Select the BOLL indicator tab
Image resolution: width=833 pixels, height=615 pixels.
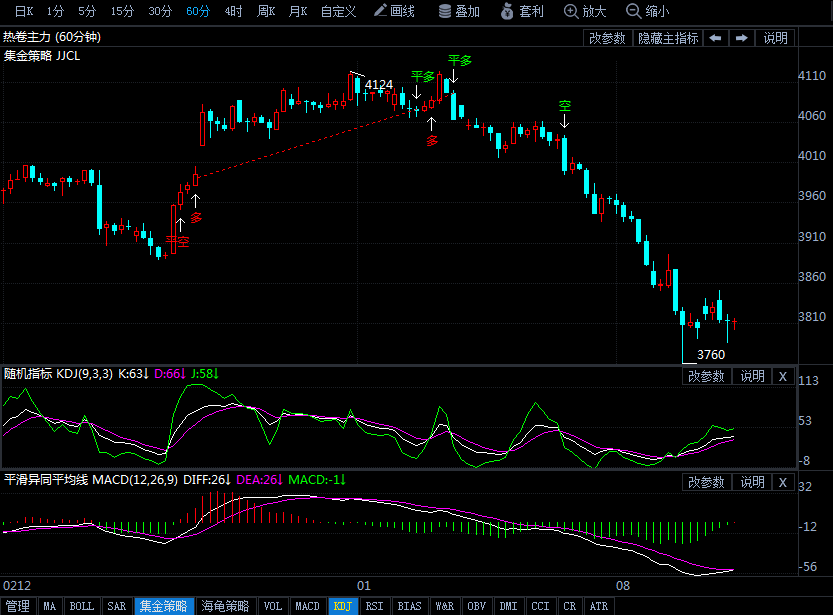coord(82,606)
